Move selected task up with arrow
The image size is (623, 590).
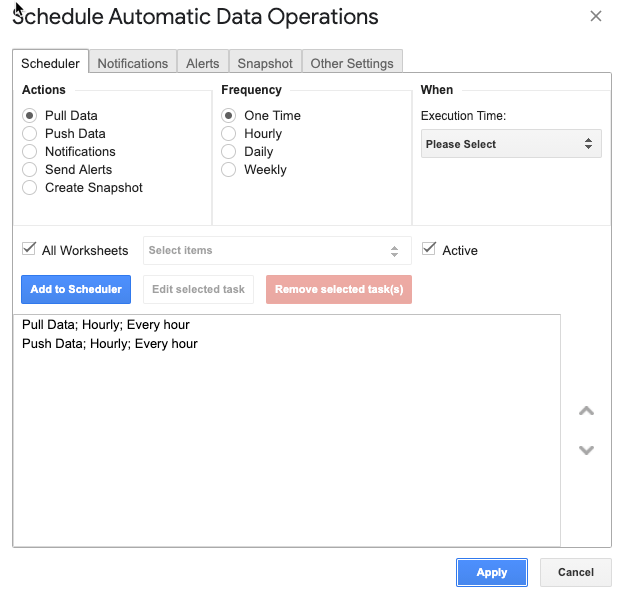(587, 411)
